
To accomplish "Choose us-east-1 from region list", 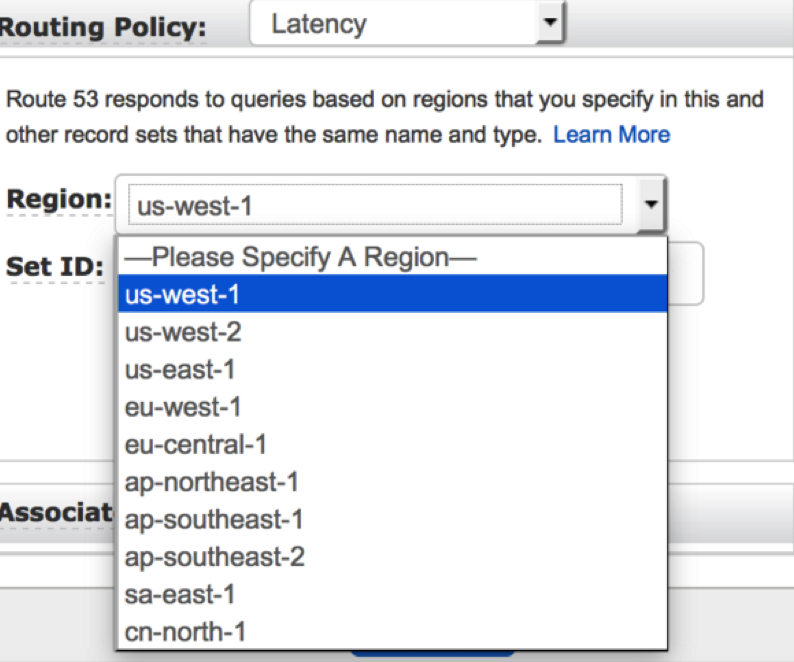I will coord(392,369).
